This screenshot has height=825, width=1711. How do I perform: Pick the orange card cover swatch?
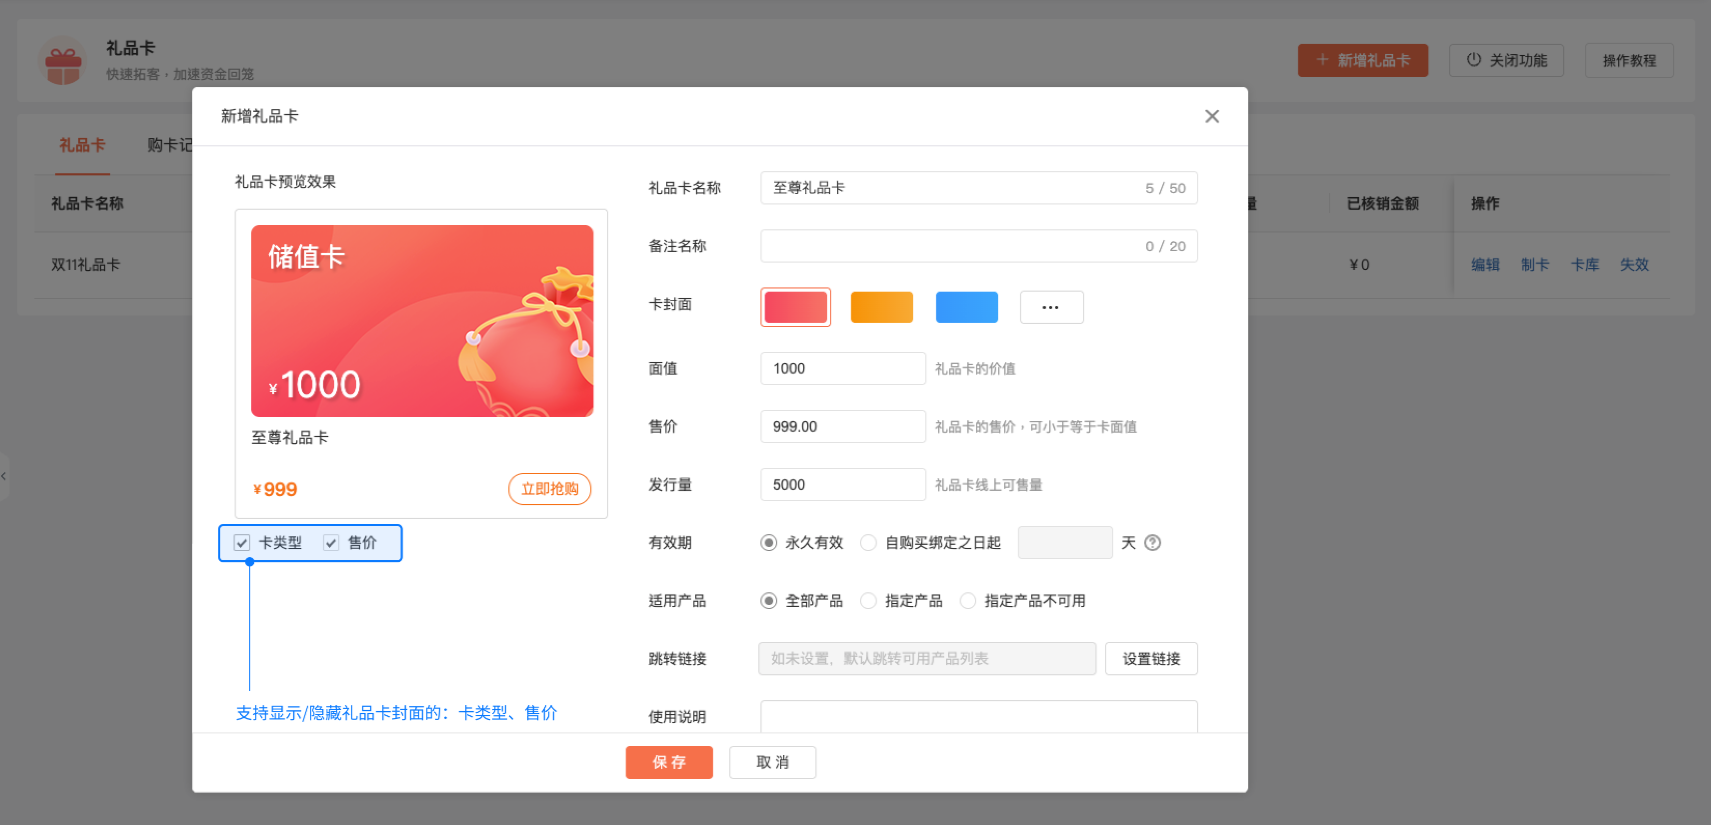point(881,307)
